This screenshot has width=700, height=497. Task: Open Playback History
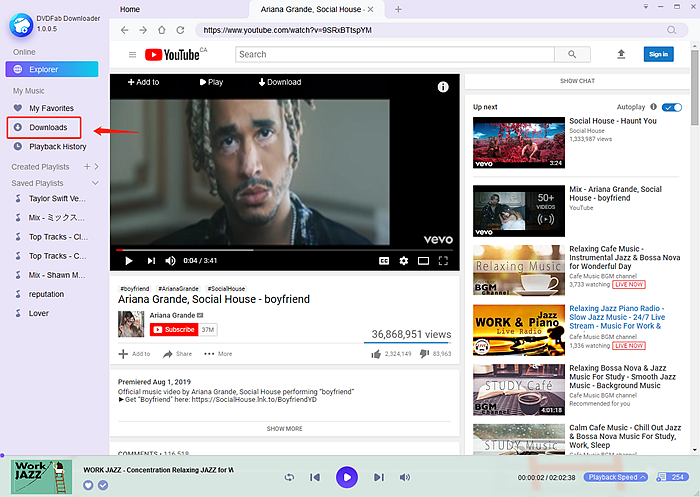52,146
